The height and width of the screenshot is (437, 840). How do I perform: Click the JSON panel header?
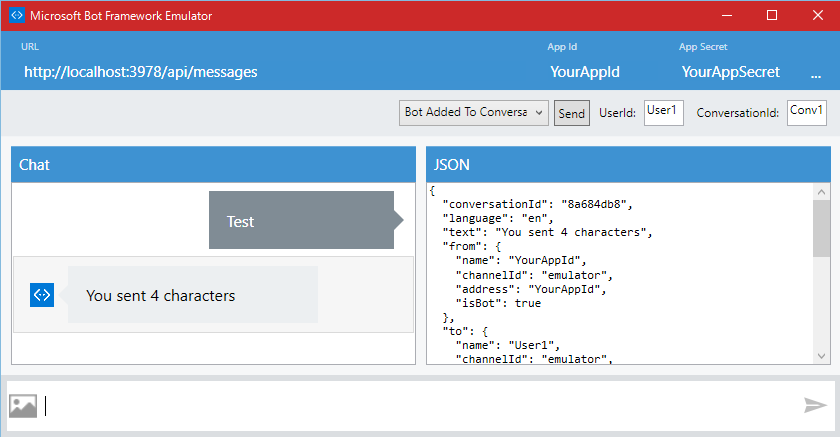(x=628, y=164)
